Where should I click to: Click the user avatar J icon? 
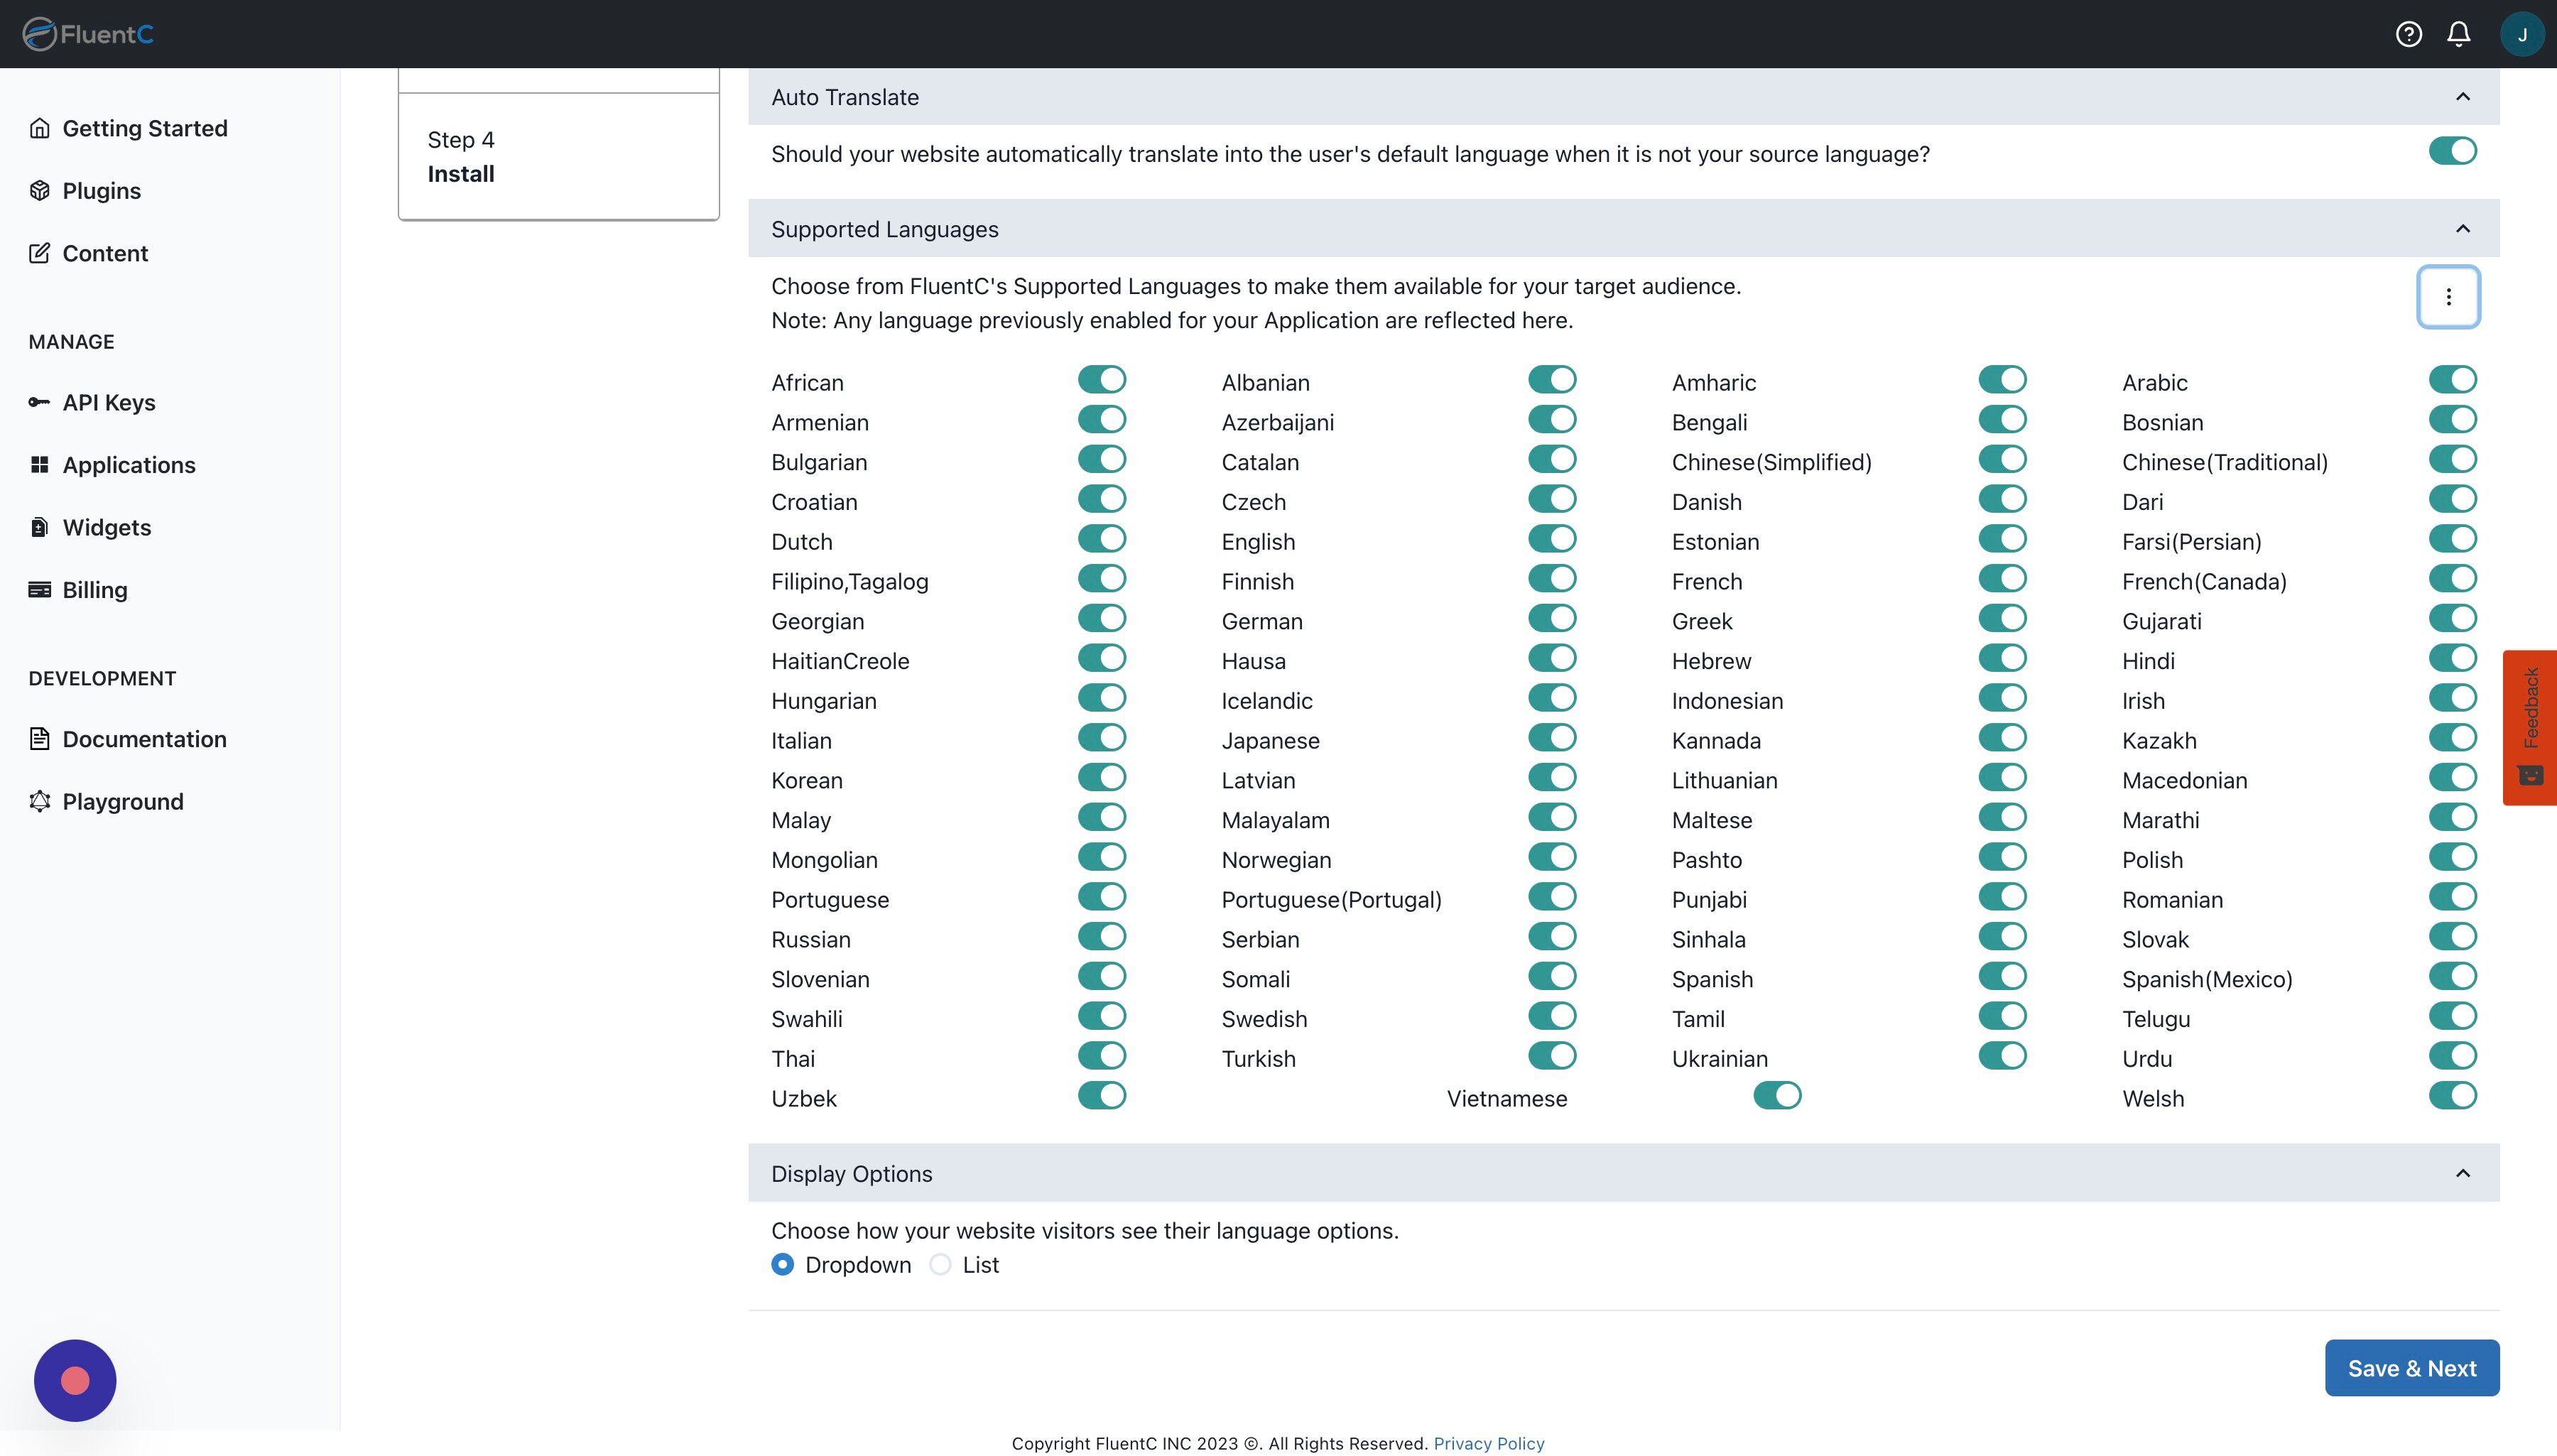[x=2521, y=34]
